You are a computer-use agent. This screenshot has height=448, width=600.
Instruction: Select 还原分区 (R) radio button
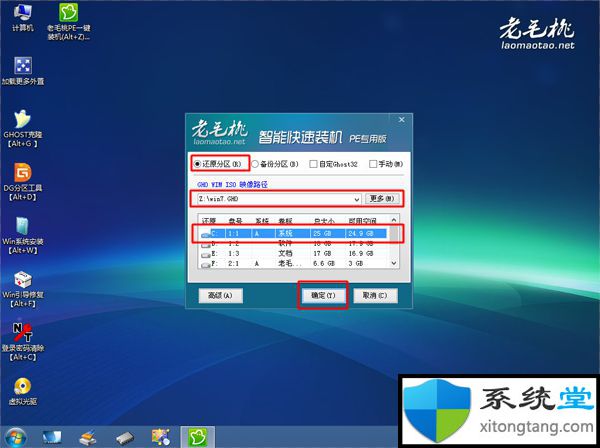tap(197, 164)
